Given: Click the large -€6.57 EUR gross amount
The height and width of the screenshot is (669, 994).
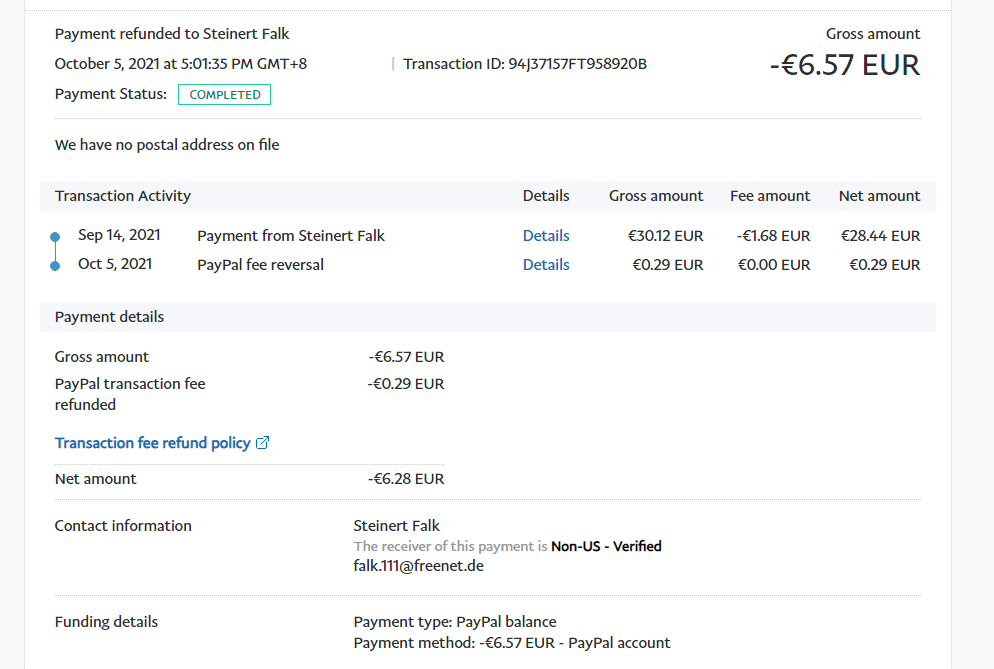Looking at the screenshot, I should (x=844, y=65).
